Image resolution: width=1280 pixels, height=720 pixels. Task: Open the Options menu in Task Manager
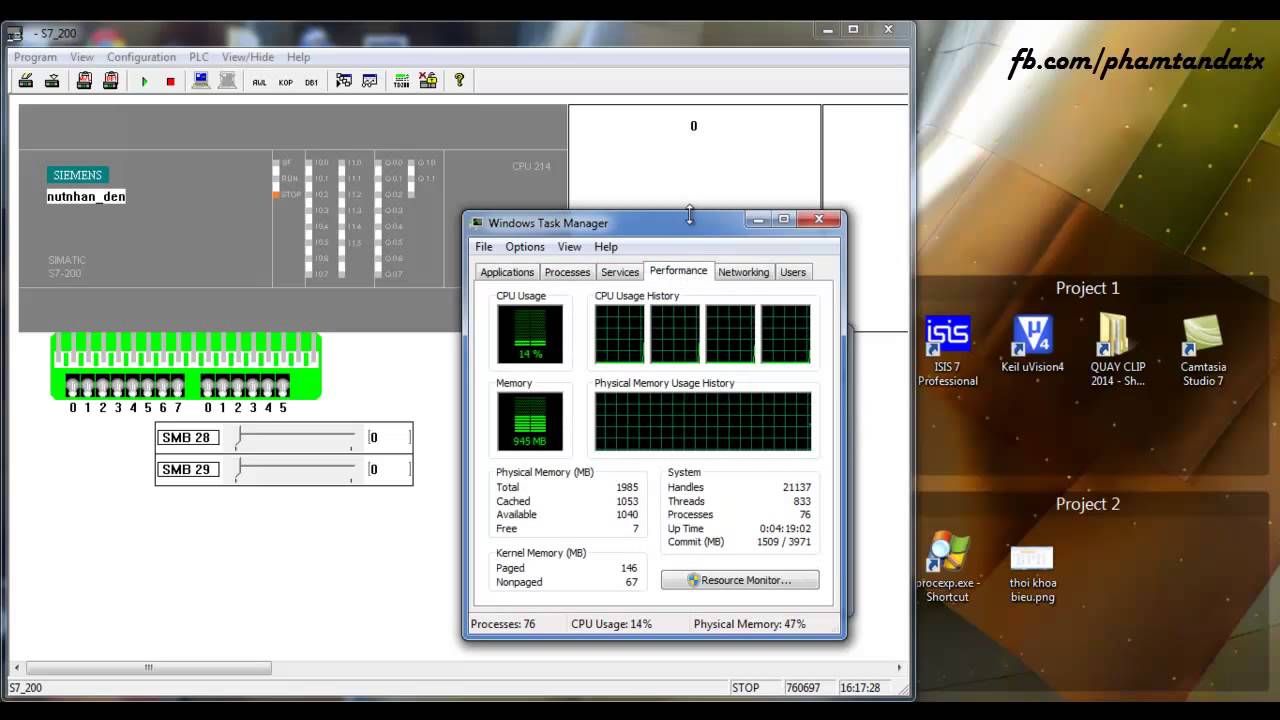(525, 247)
